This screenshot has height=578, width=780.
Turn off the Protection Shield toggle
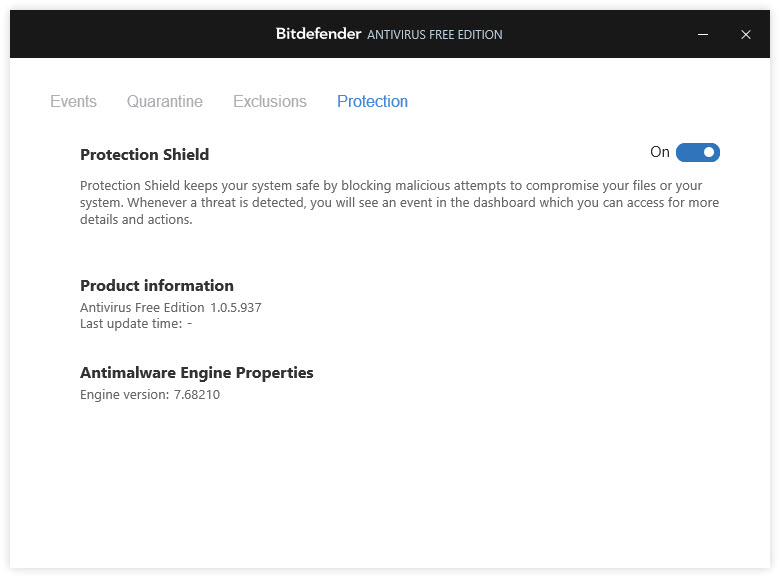pyautogui.click(x=697, y=152)
